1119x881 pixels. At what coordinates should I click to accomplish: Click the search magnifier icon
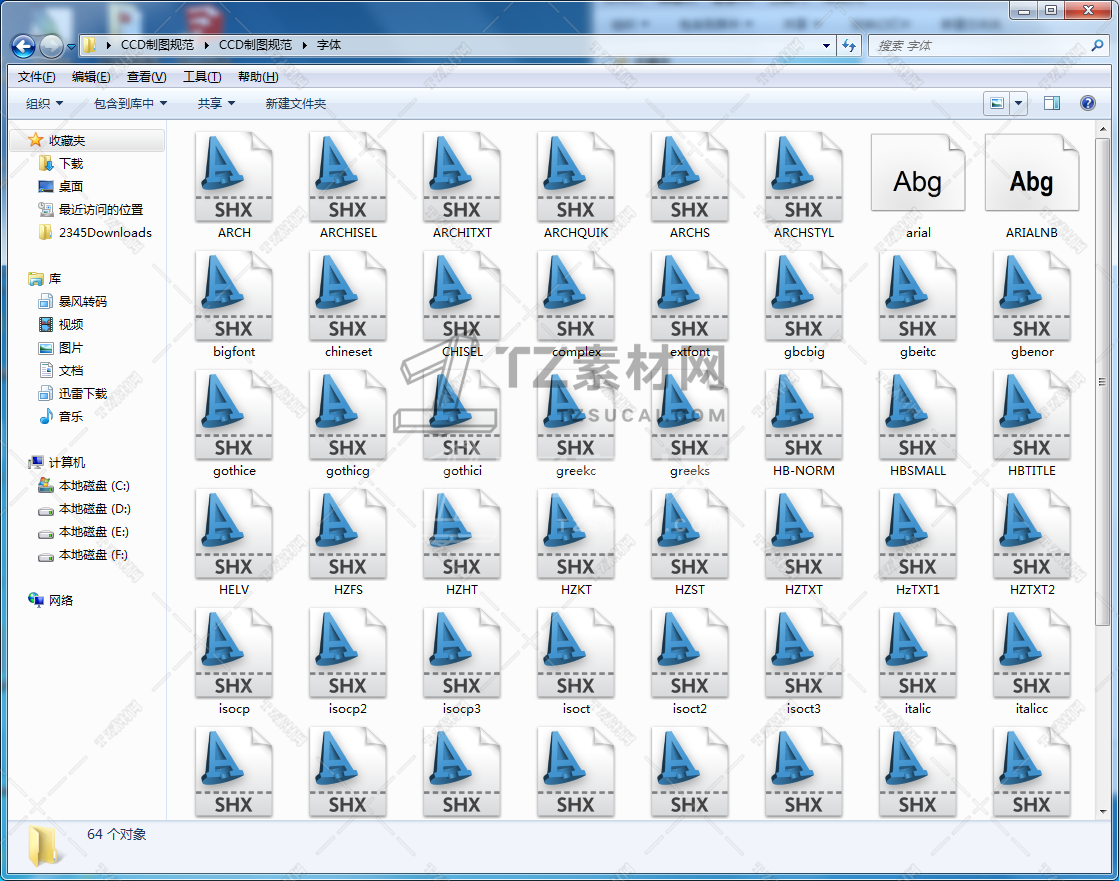[1098, 46]
